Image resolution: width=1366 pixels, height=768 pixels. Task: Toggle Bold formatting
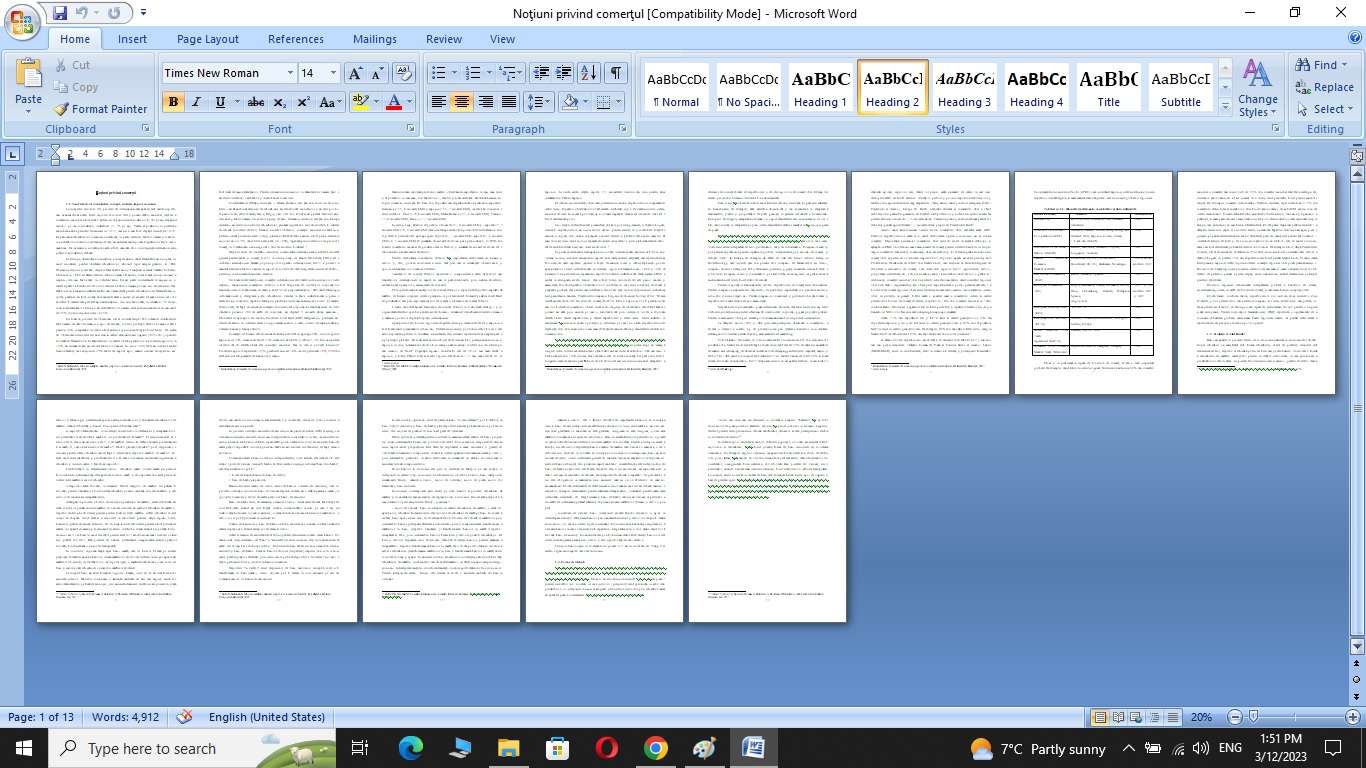pos(174,102)
